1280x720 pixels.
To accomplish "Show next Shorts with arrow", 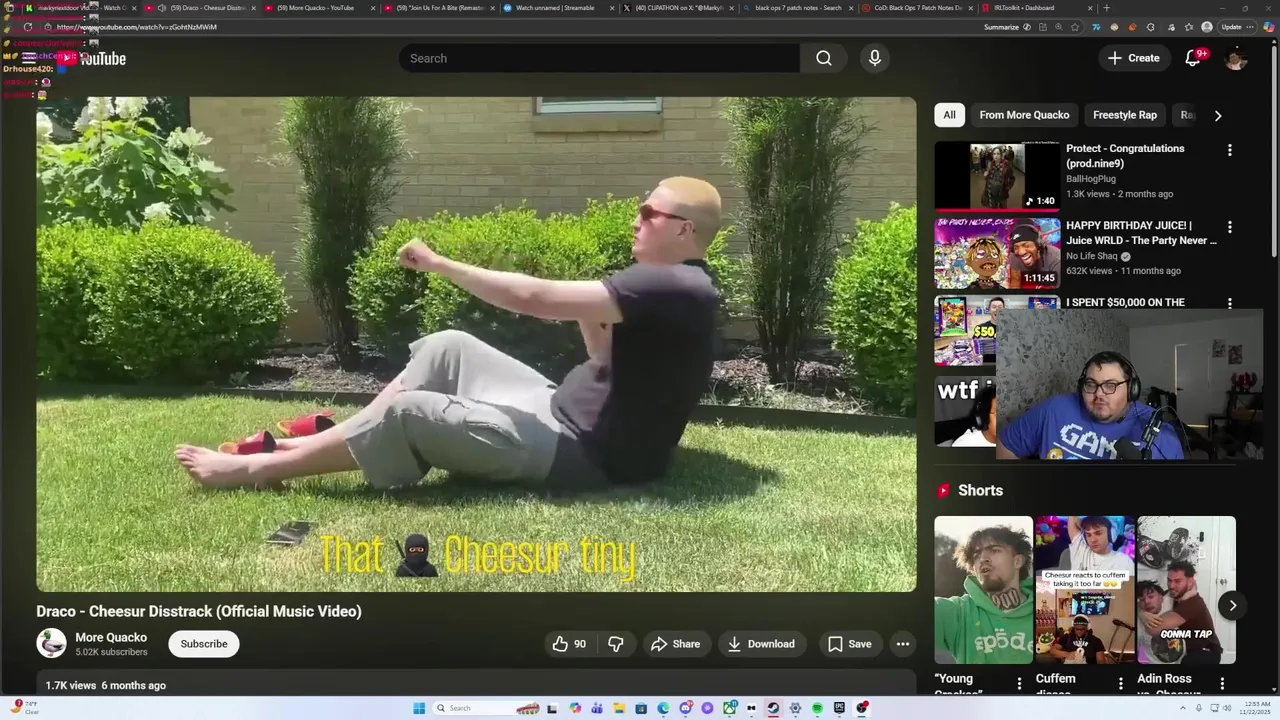I will 1232,605.
